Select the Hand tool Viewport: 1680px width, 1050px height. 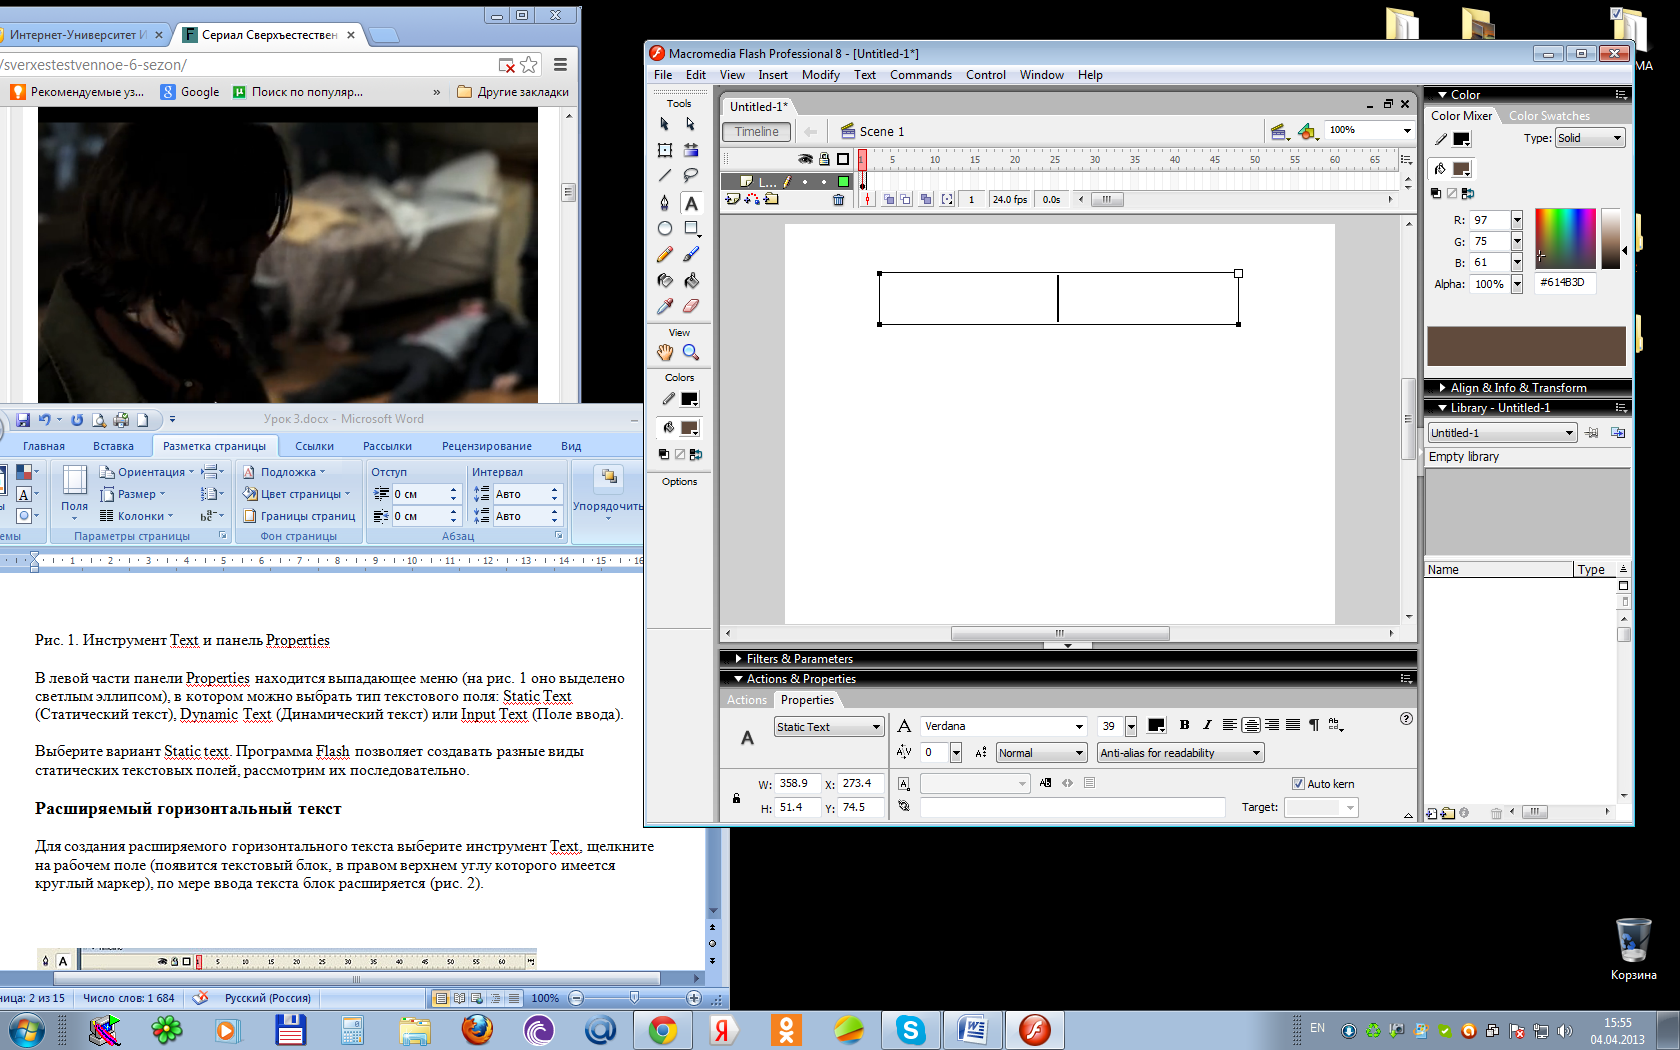pyautogui.click(x=664, y=352)
